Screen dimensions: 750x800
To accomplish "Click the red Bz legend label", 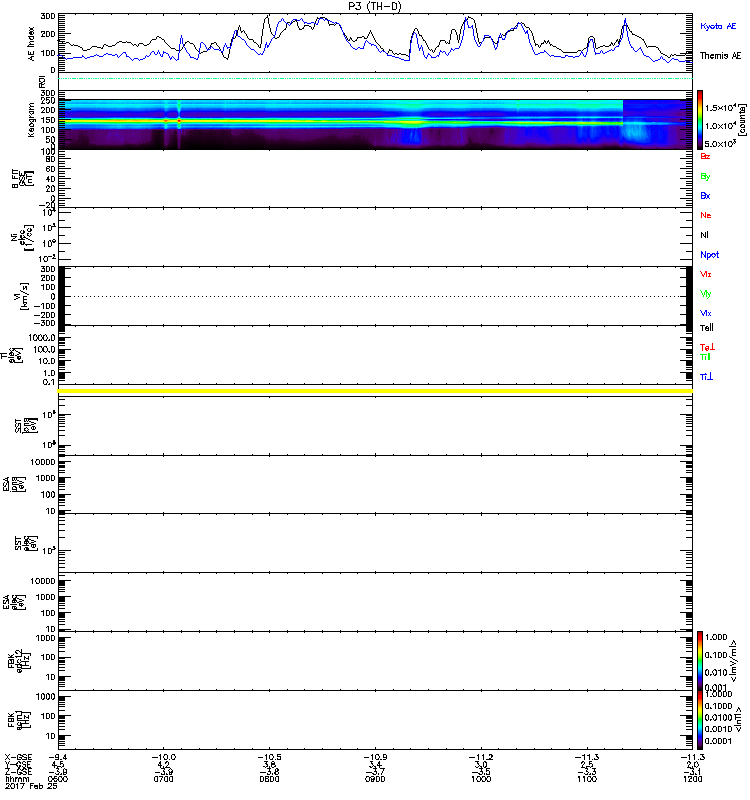I will pos(705,157).
